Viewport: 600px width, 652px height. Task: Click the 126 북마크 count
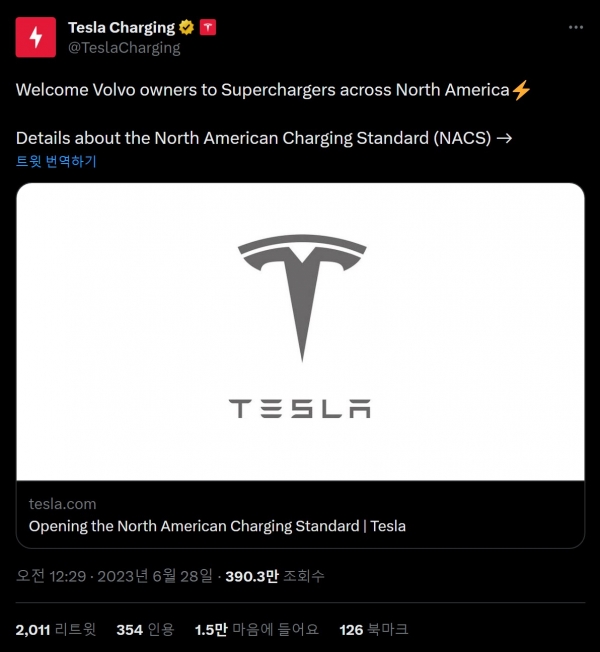point(373,629)
